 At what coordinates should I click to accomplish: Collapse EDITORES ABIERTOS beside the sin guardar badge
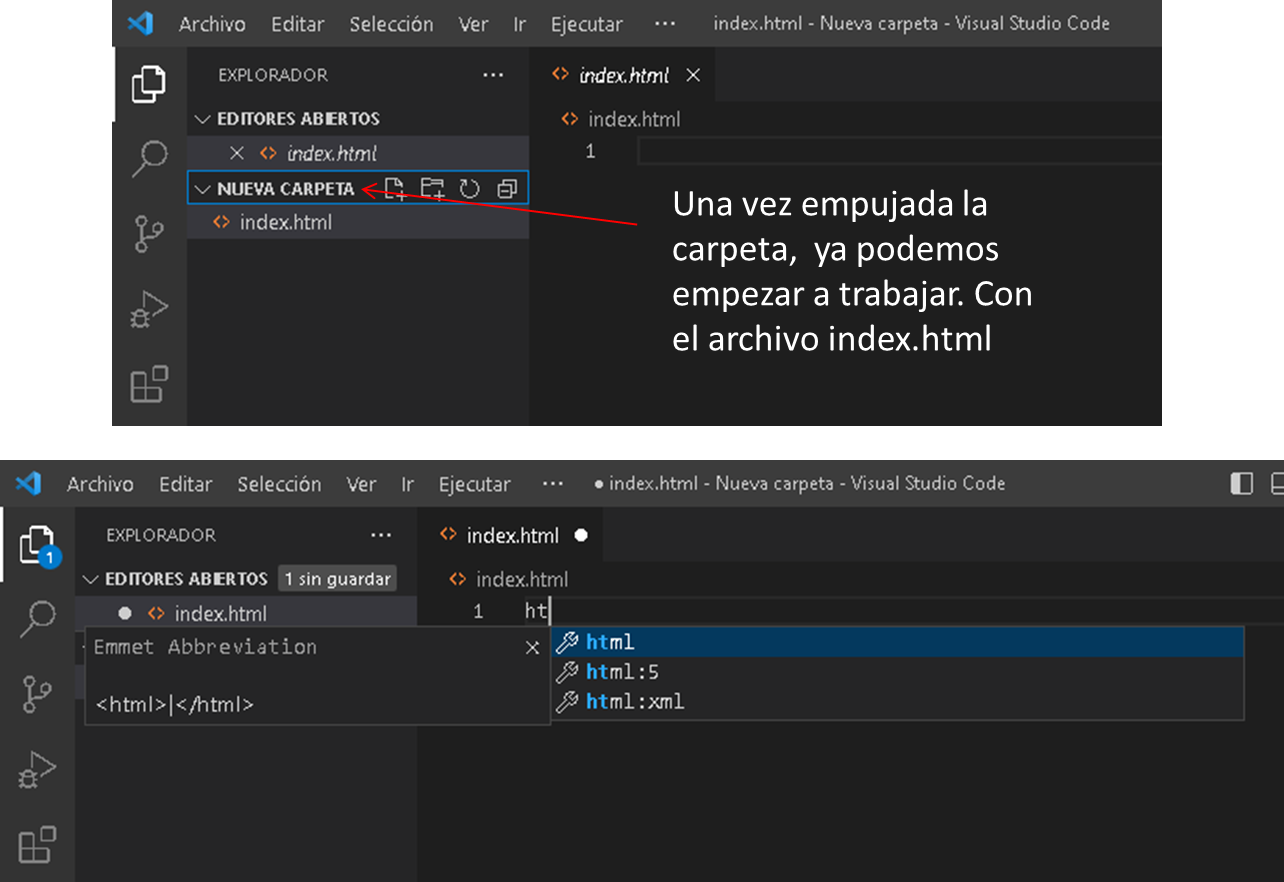point(92,579)
